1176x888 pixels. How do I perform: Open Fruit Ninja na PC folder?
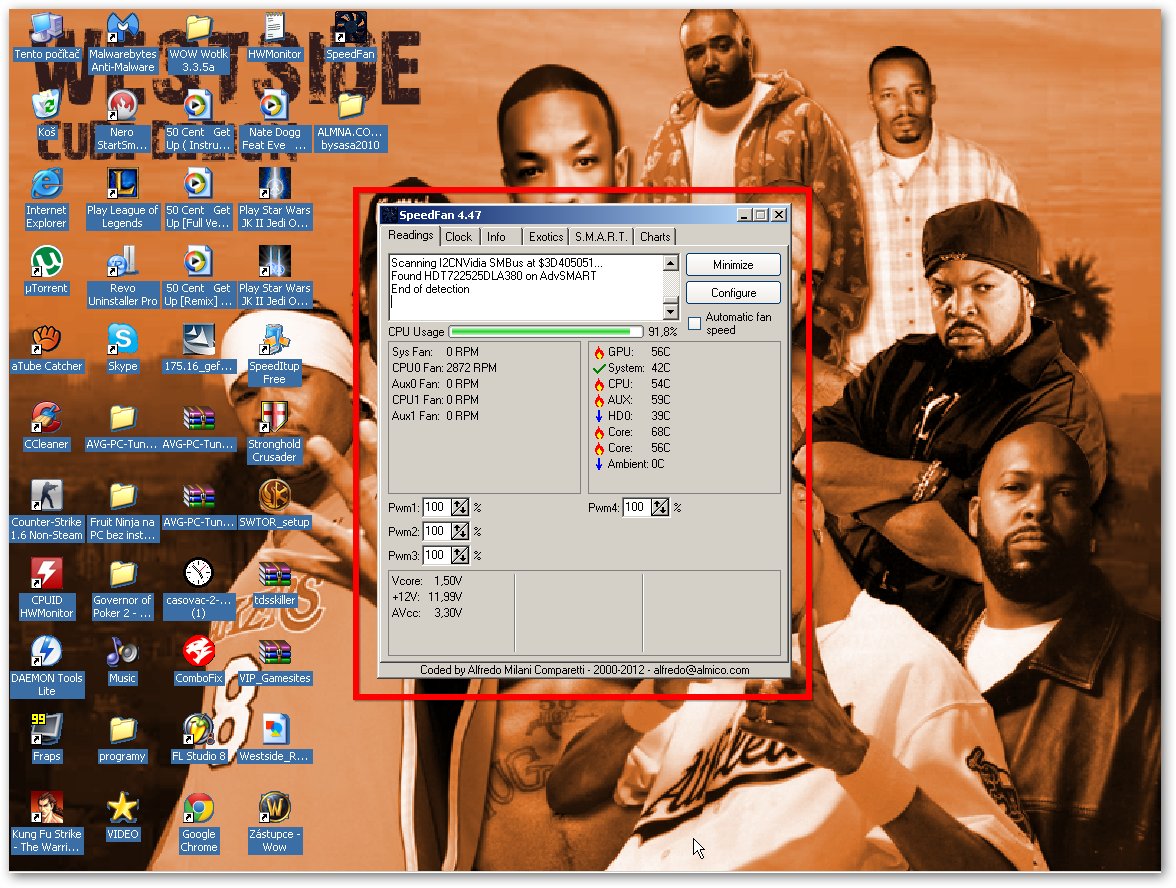pyautogui.click(x=122, y=511)
